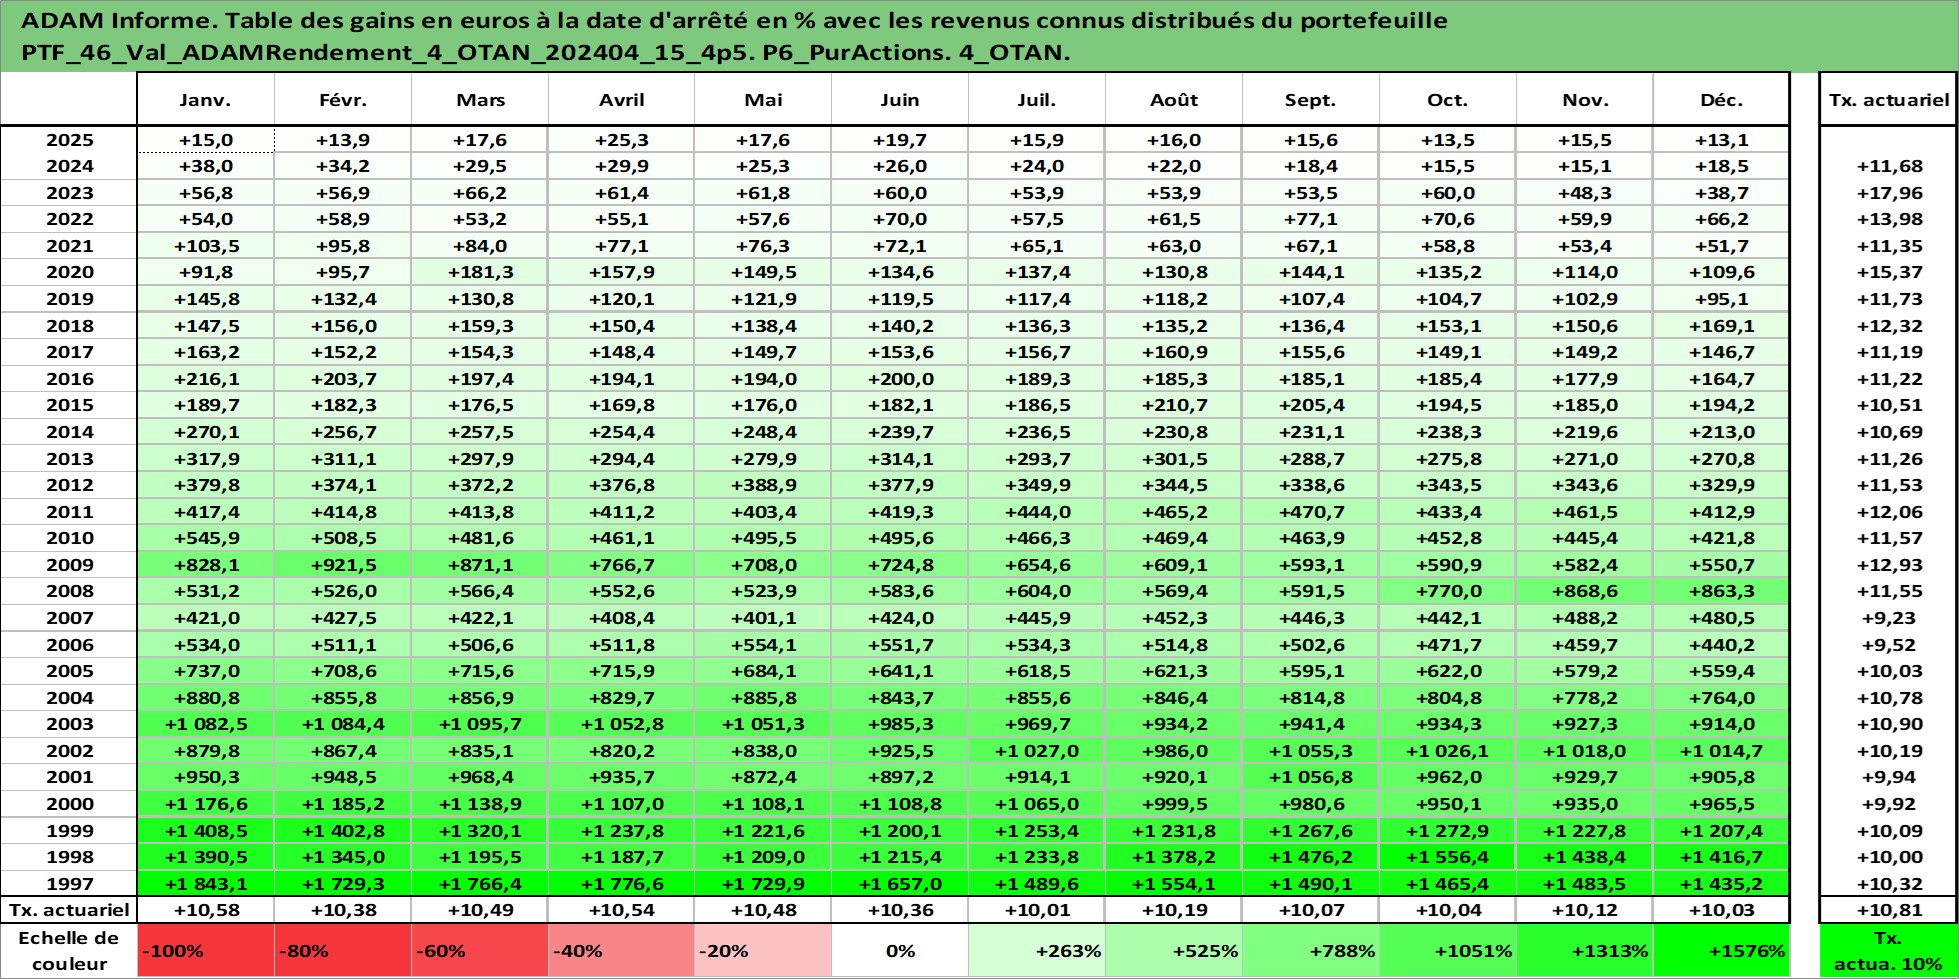Viewport: 1959px width, 979px height.
Task: Click the -100% red color scale swatch
Action: point(205,951)
